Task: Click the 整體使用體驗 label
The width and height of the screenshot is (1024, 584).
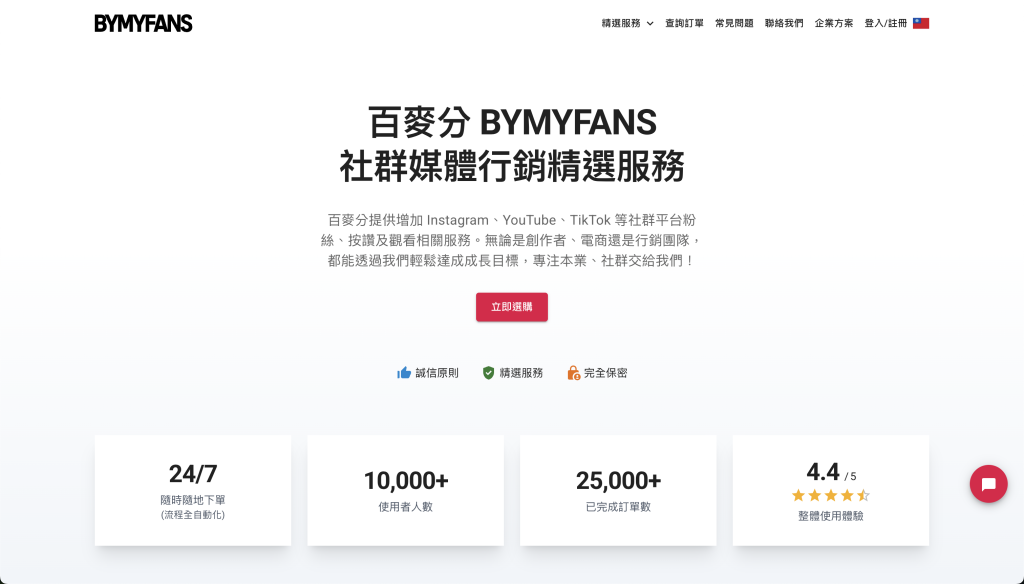Action: [x=831, y=516]
